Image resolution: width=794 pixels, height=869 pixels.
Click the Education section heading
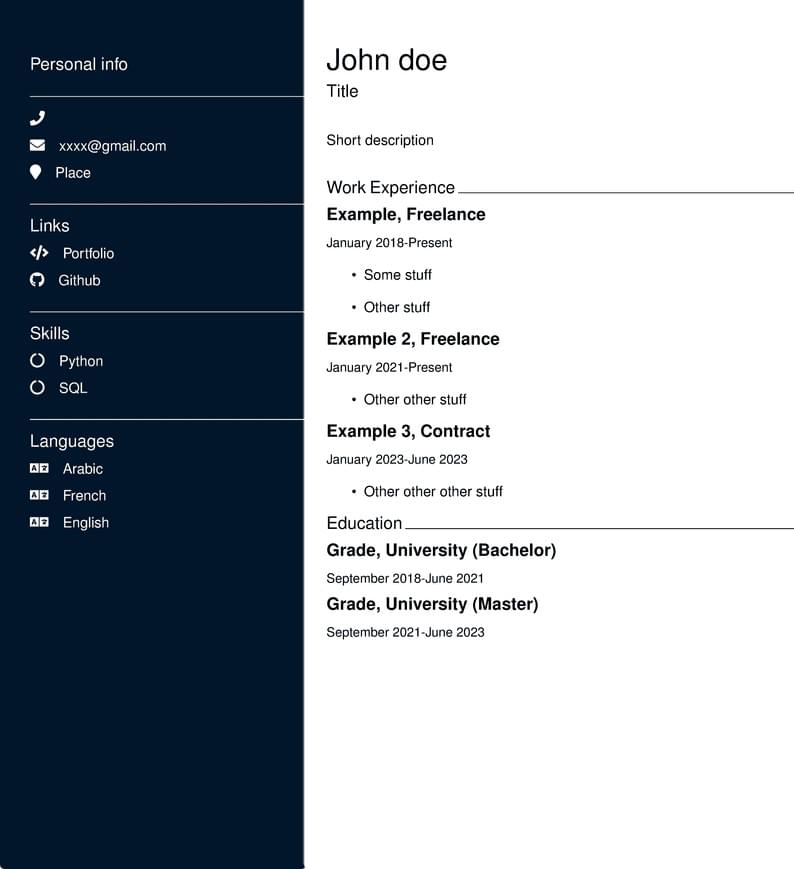coord(364,523)
